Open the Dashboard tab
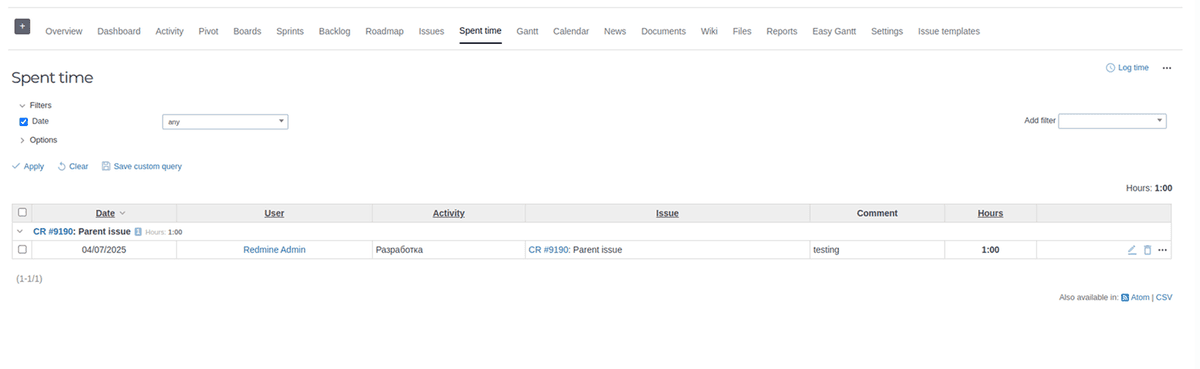This screenshot has width=1200, height=369. pos(119,31)
